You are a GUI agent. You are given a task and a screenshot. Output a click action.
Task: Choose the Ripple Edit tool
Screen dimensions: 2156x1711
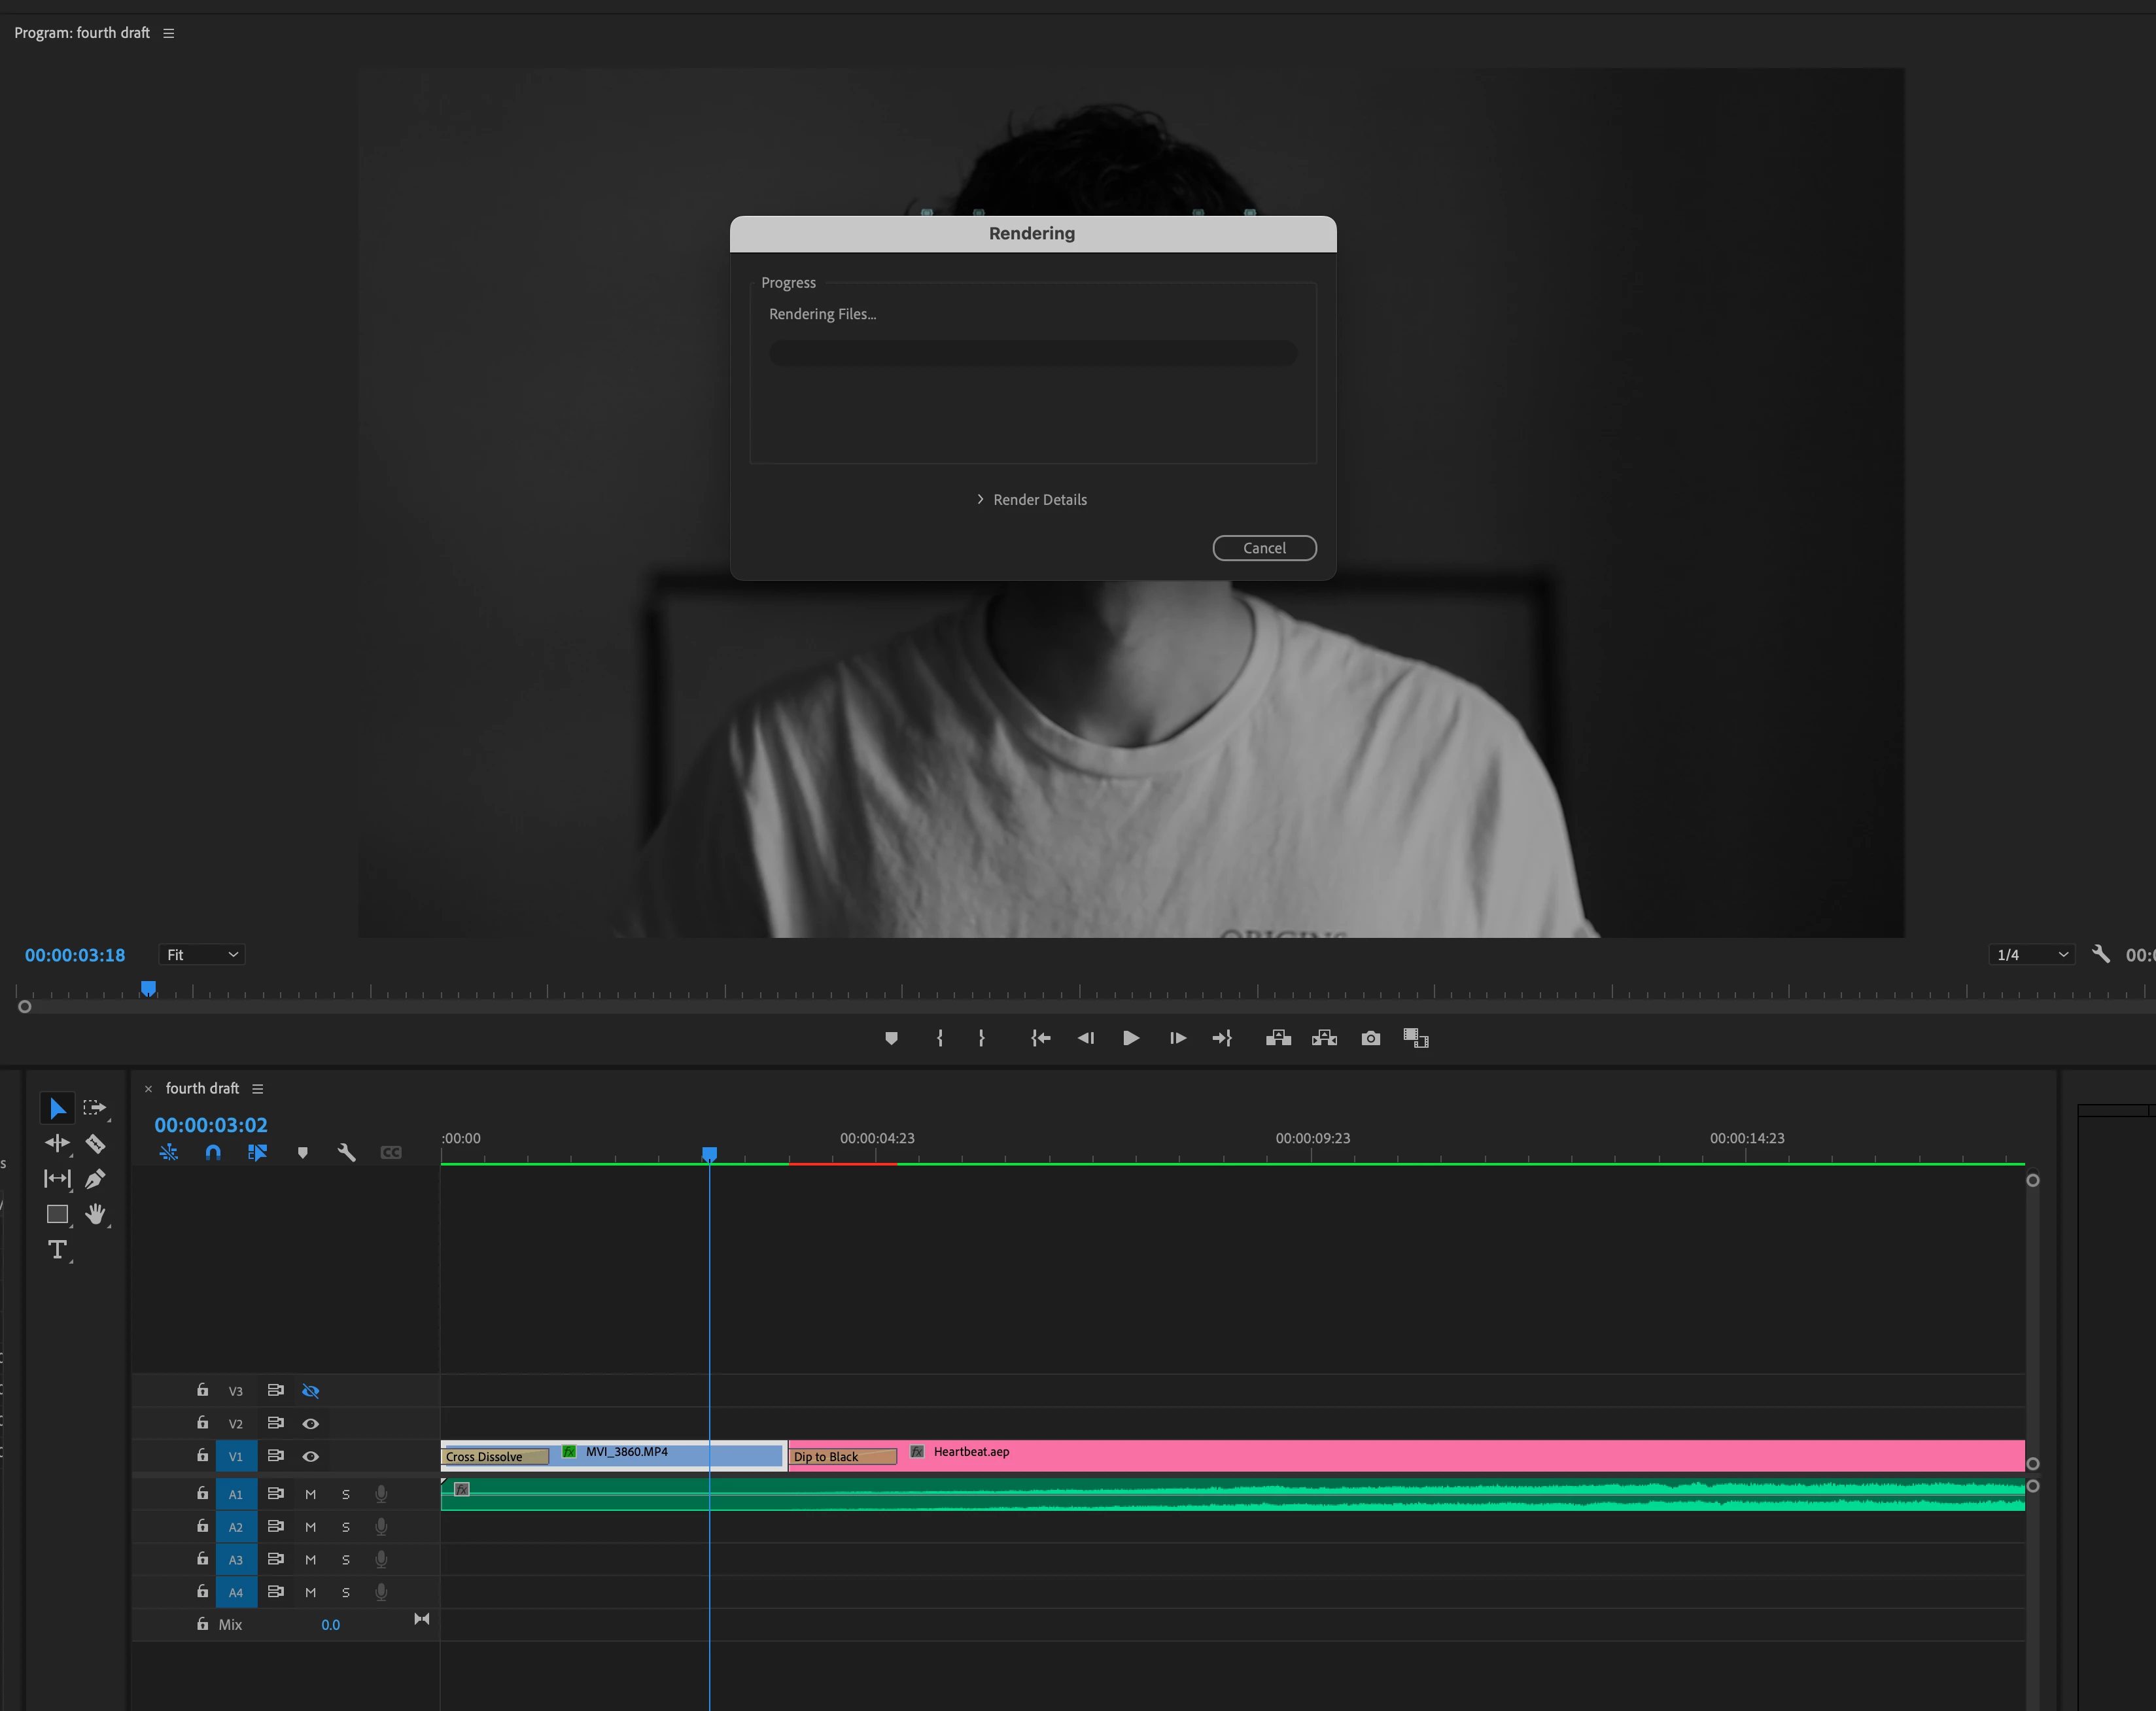point(57,1143)
